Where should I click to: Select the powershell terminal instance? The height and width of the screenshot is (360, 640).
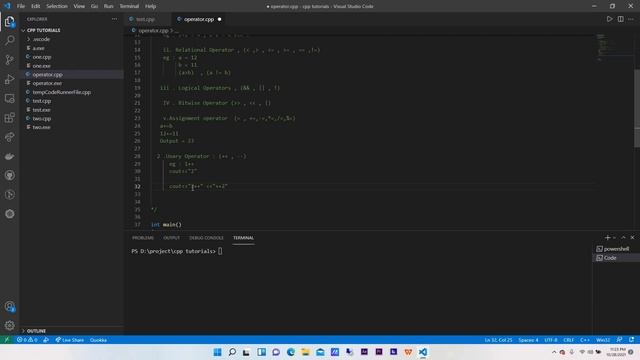616,249
